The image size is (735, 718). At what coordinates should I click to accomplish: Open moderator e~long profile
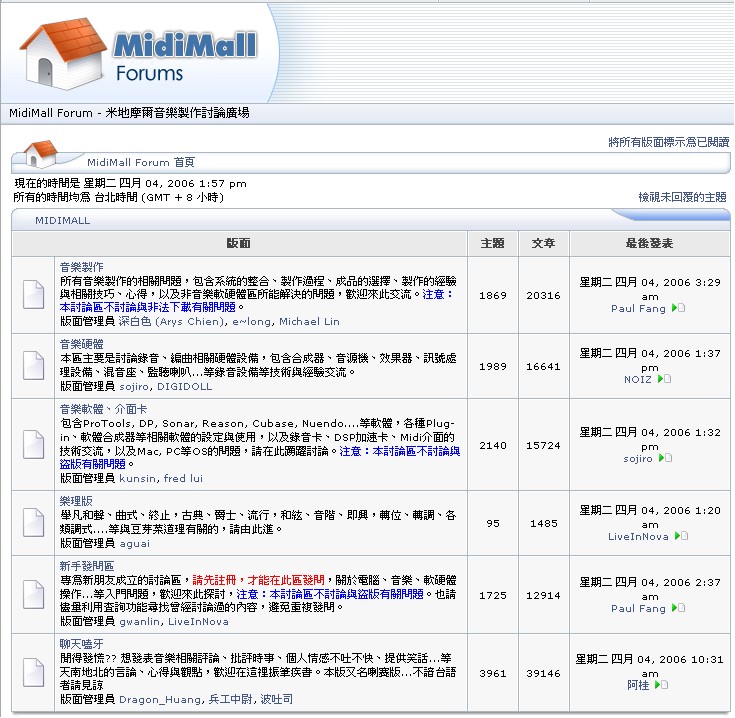pos(252,322)
